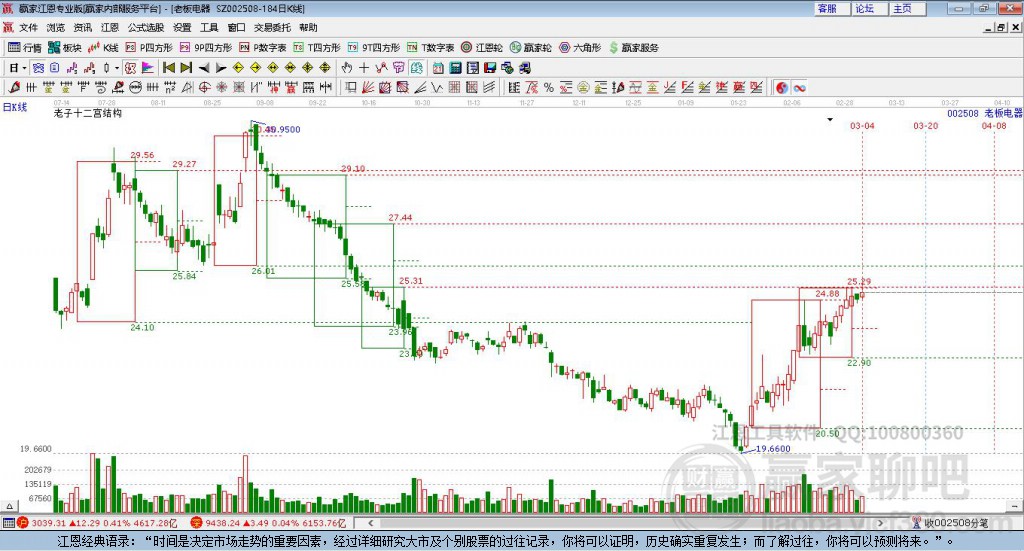Click the small dropdown triangle above chart
Image resolution: width=1024 pixels, height=551 pixels.
tap(830, 119)
